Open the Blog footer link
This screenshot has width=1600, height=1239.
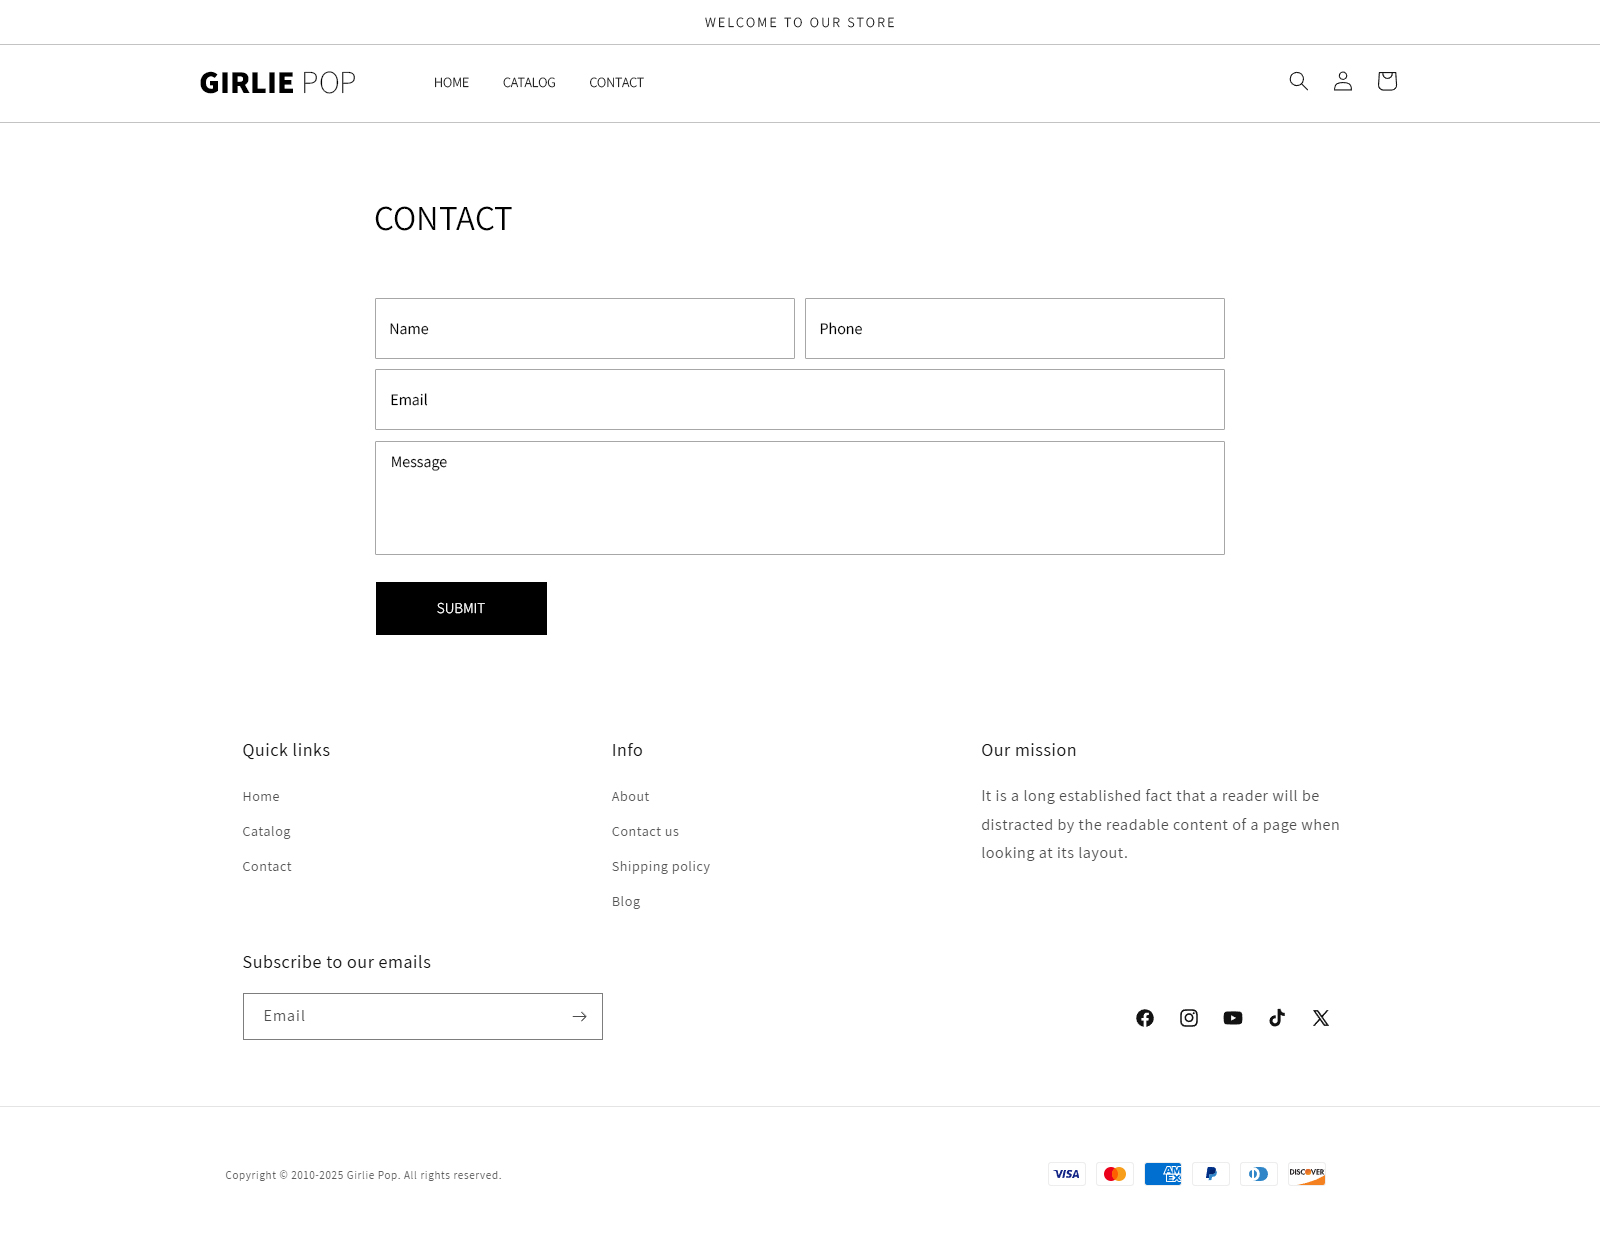(626, 902)
